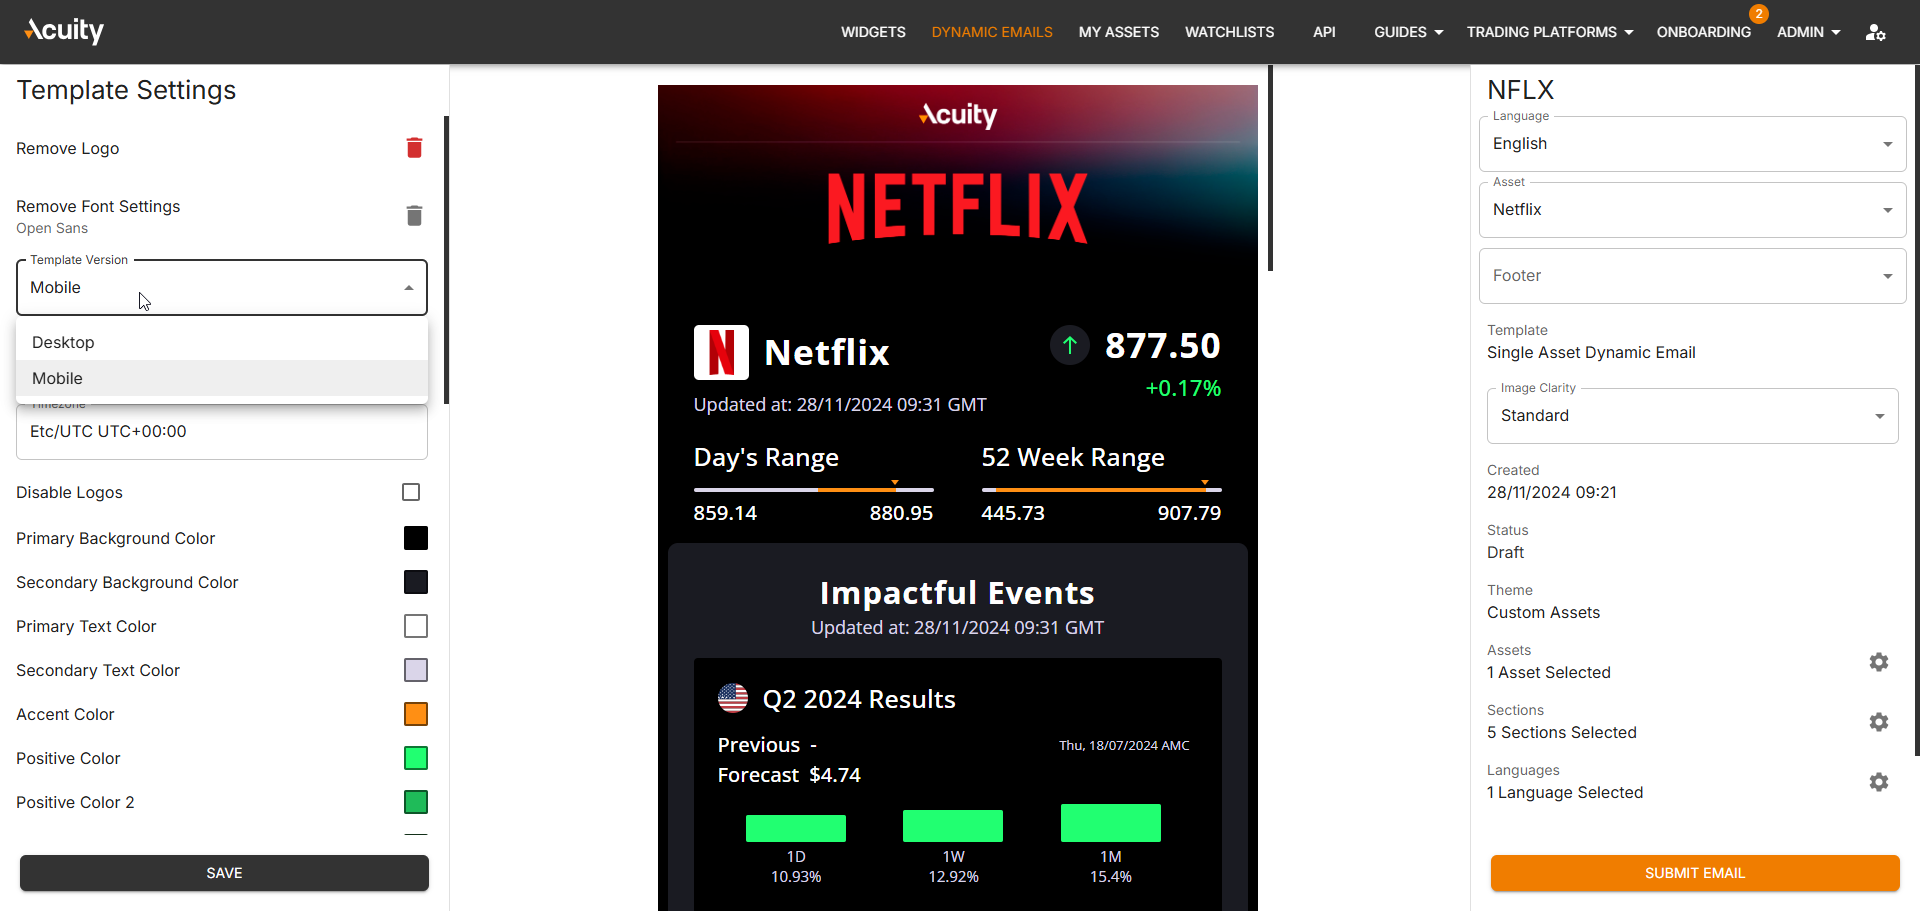
Task: Pick the orange Accent Color swatch
Action: pyautogui.click(x=416, y=714)
